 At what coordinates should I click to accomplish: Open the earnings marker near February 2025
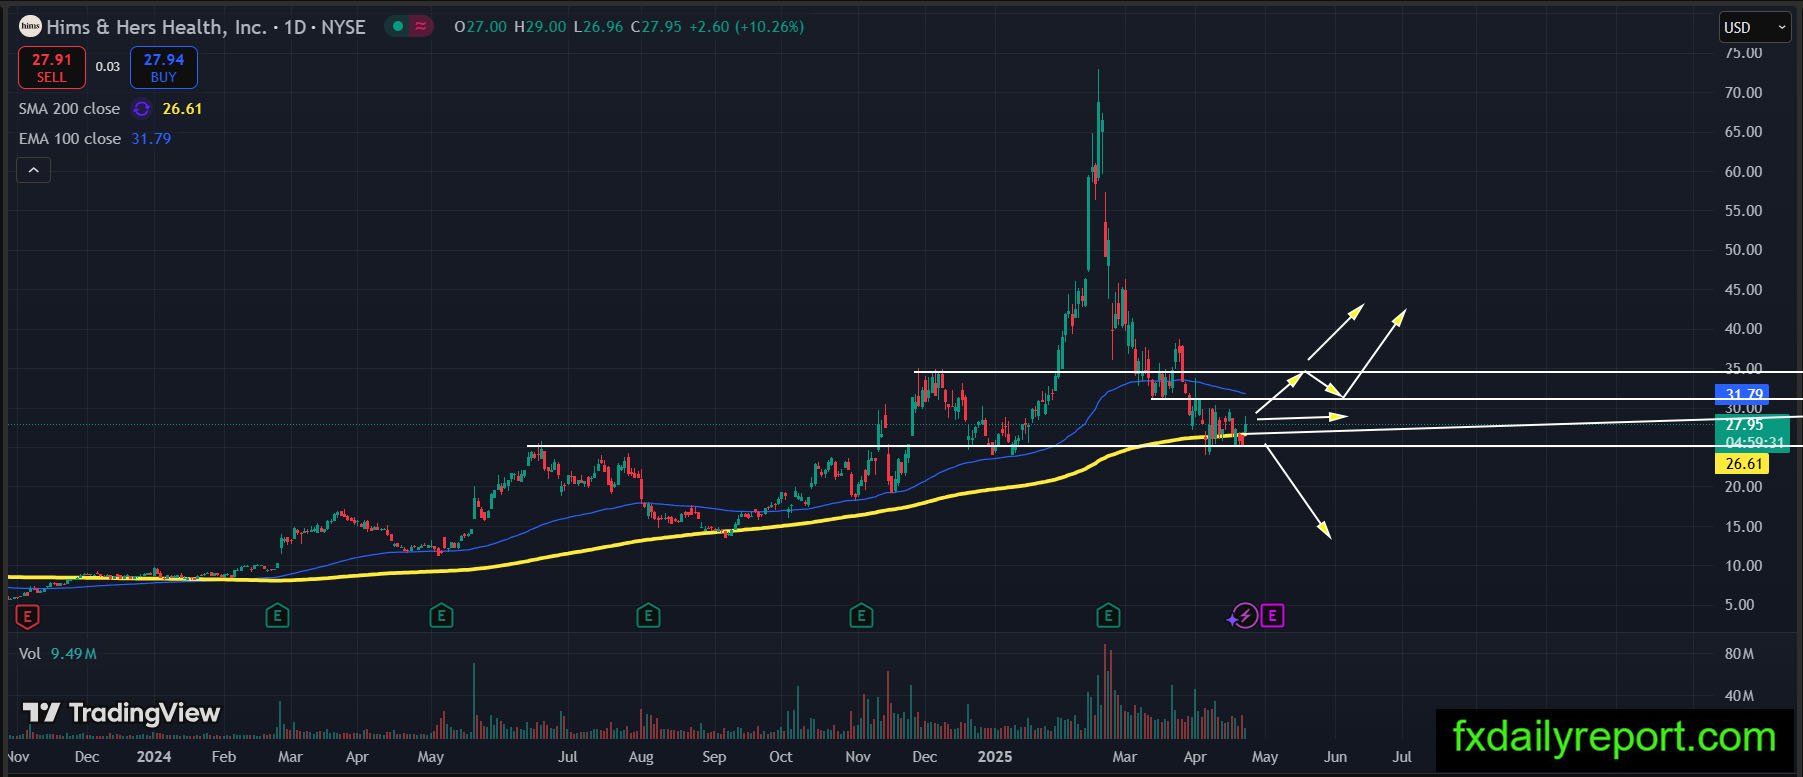[x=1108, y=616]
